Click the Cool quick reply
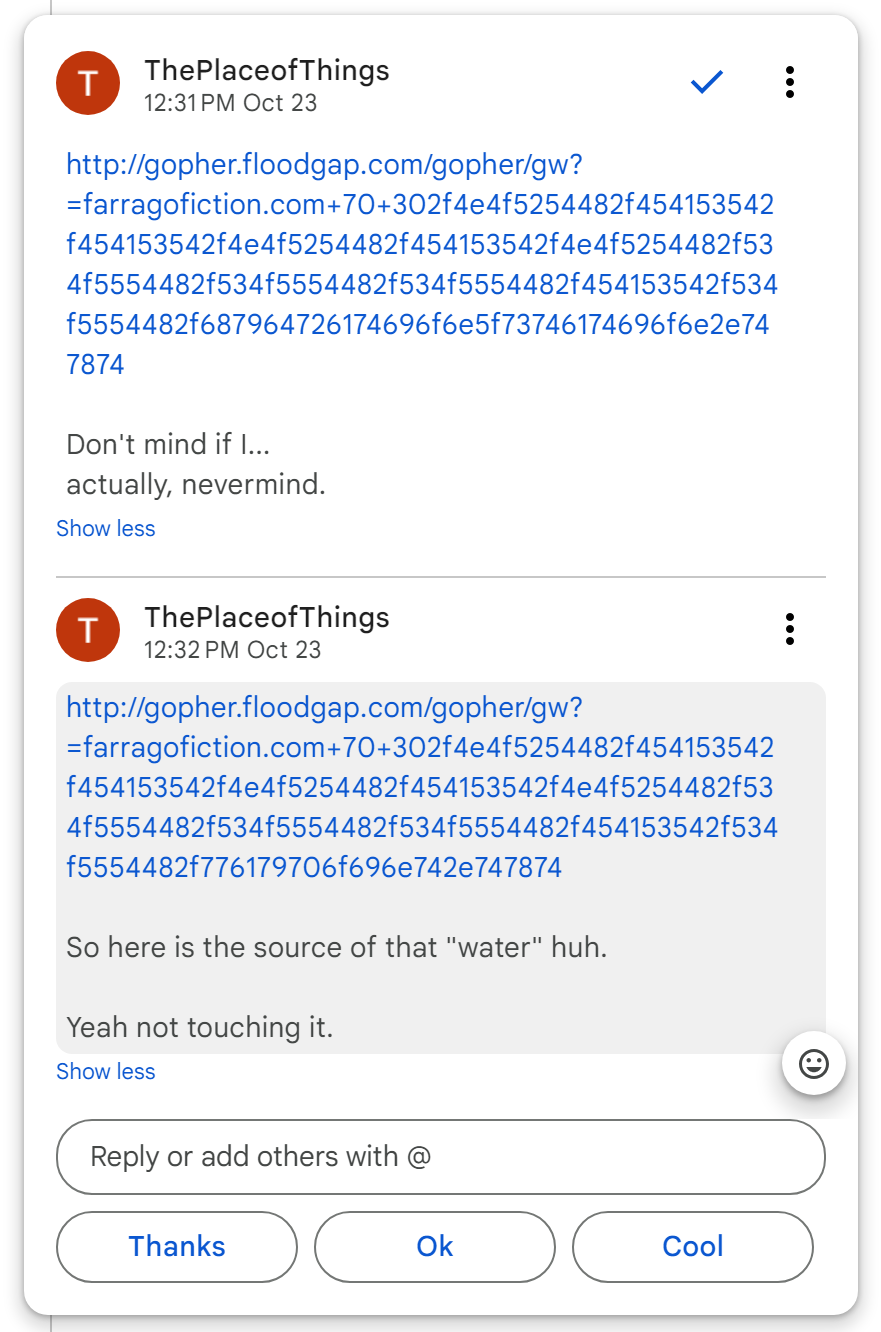The width and height of the screenshot is (881, 1332). pyautogui.click(x=693, y=1247)
